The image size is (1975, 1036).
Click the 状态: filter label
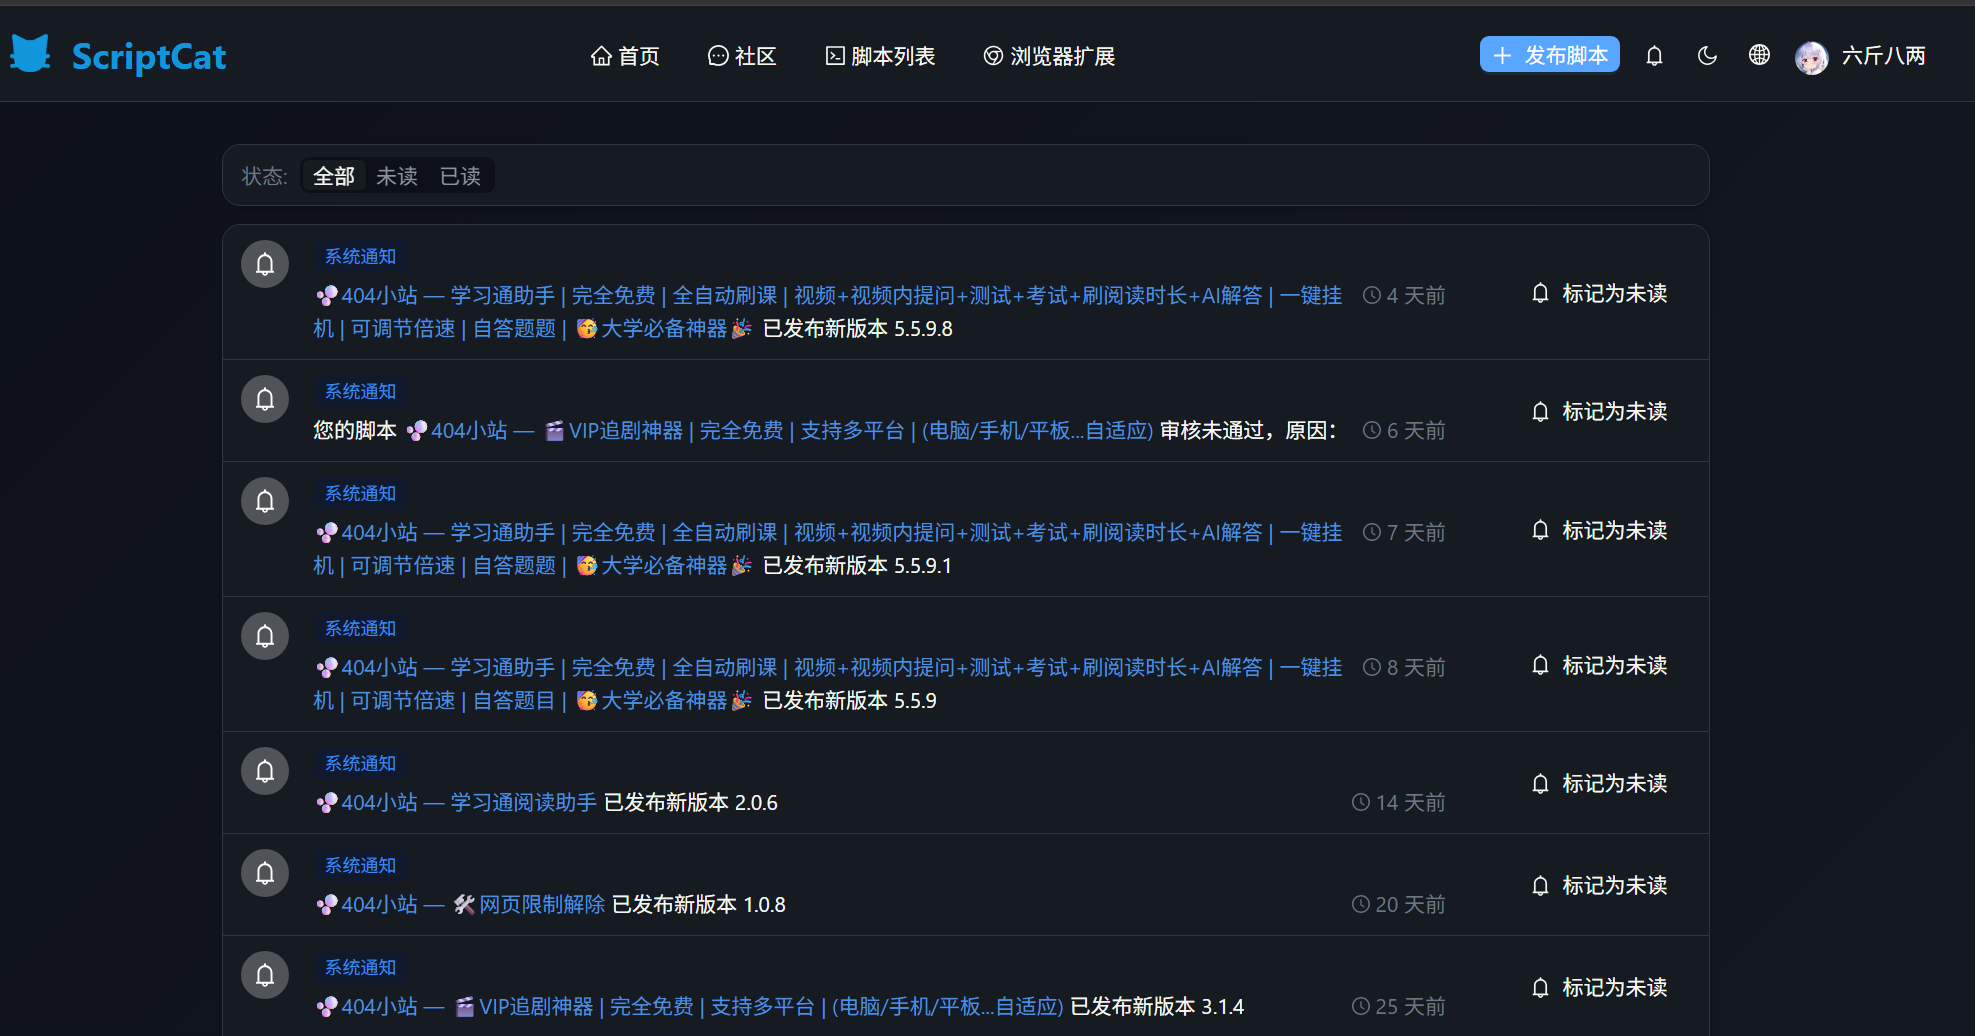265,176
